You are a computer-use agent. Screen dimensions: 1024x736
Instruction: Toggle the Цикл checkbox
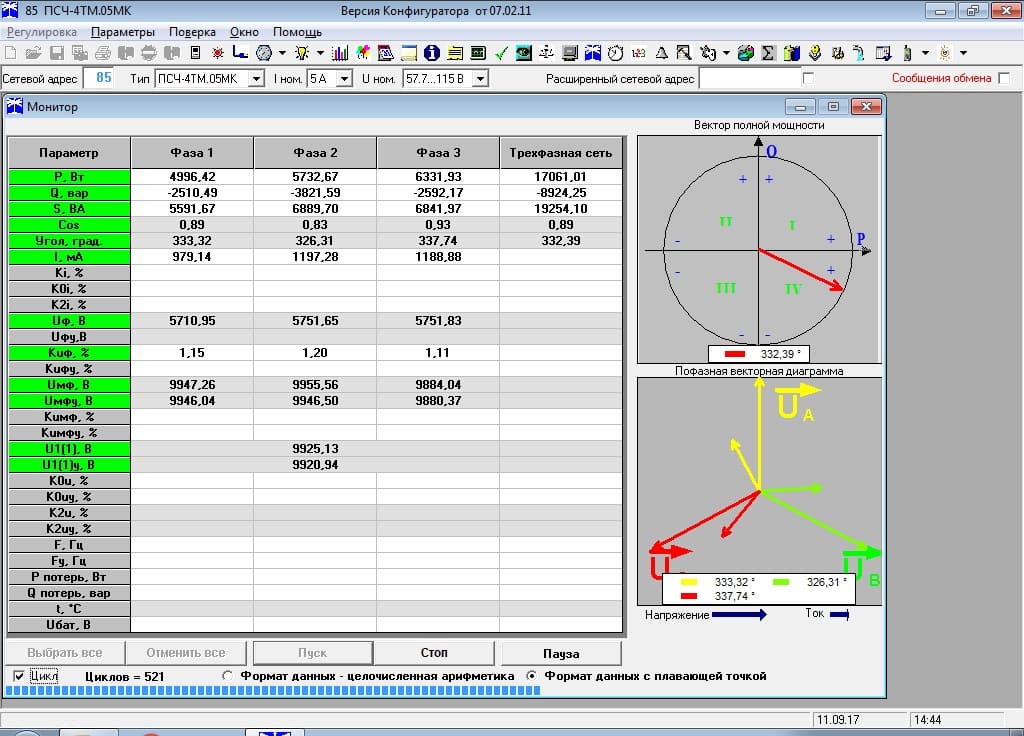[x=20, y=676]
